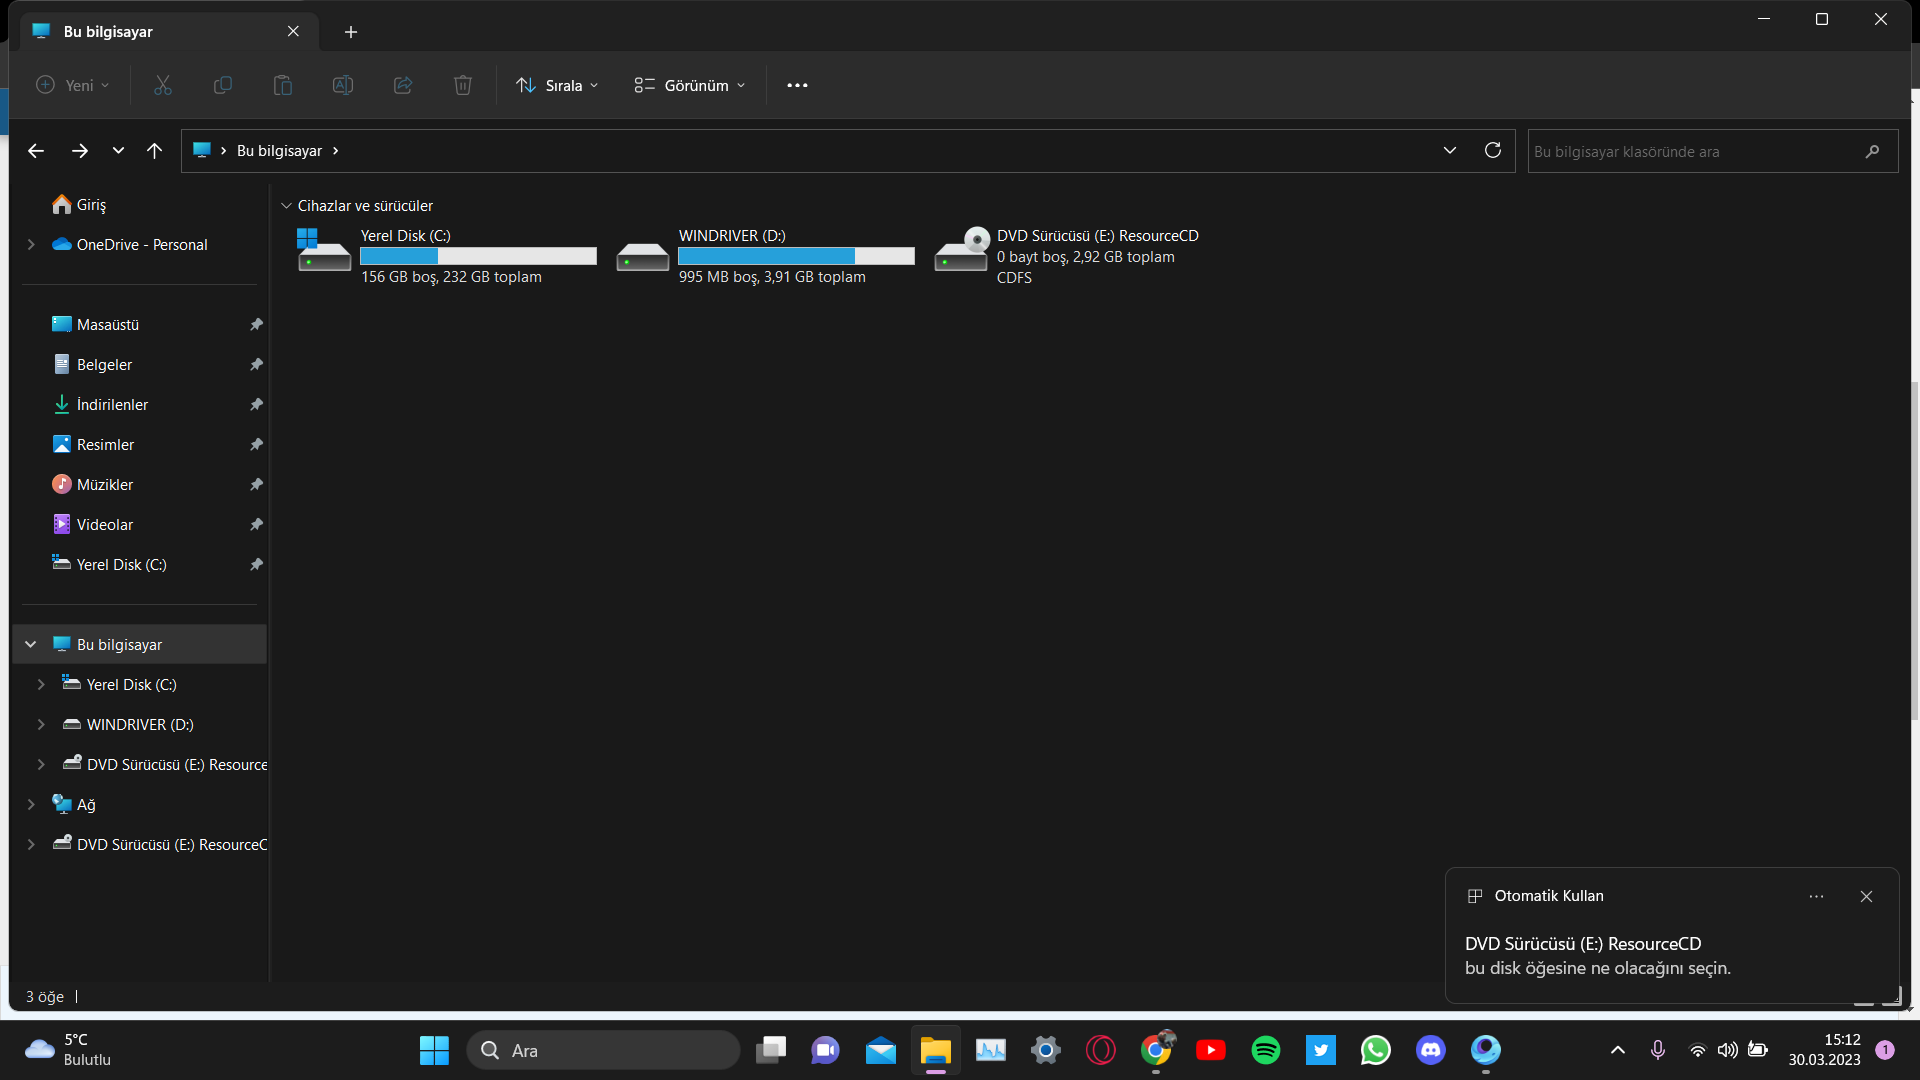The width and height of the screenshot is (1920, 1080).
Task: Expand the OneDrive - Personal node
Action: click(31, 244)
